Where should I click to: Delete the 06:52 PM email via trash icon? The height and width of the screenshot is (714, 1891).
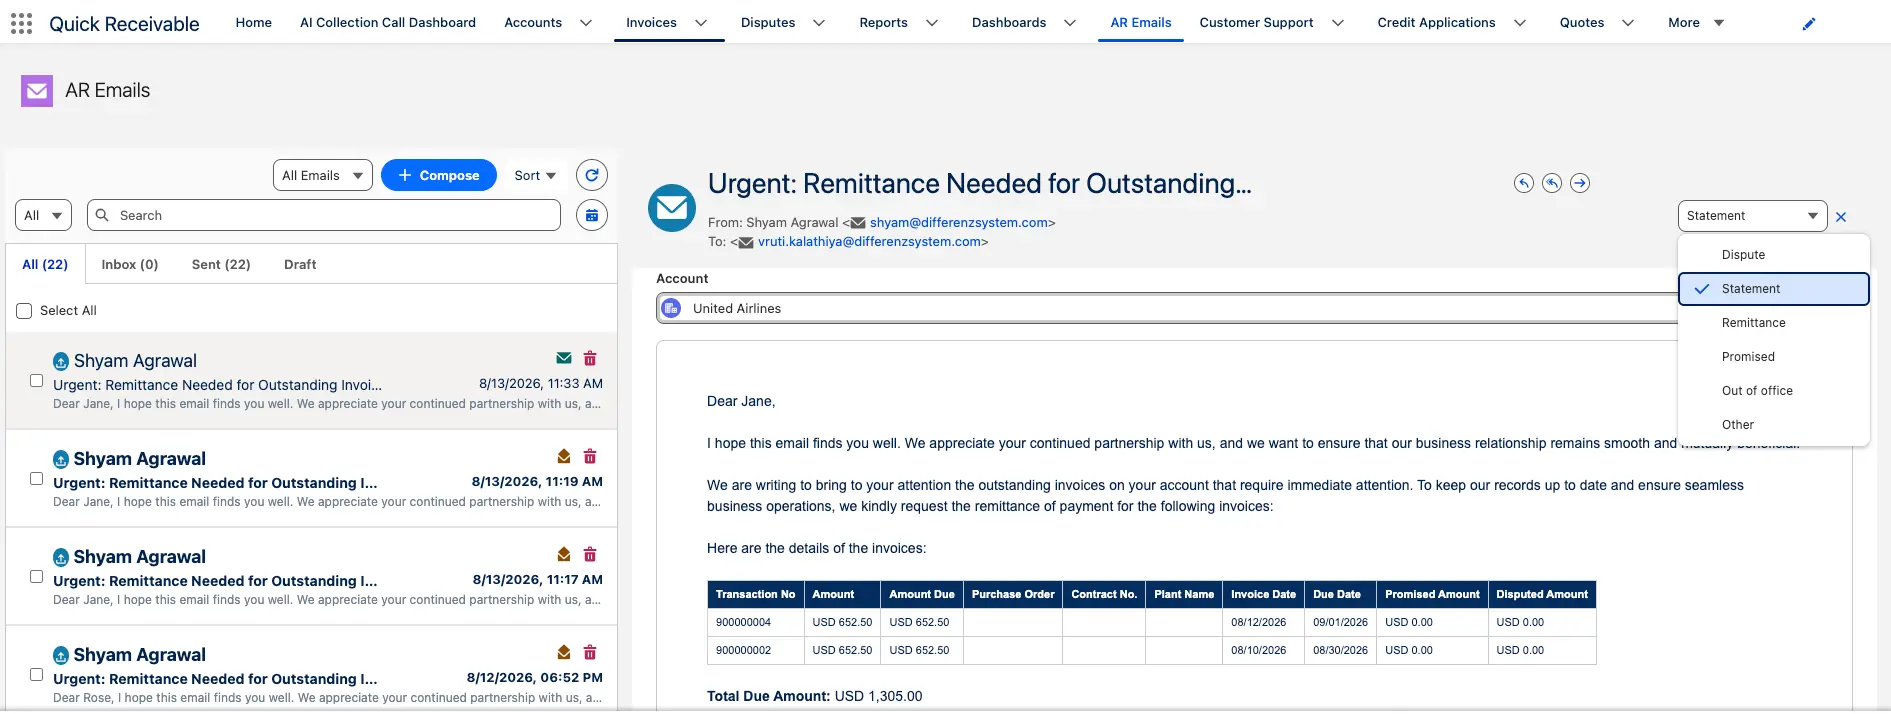[590, 652]
